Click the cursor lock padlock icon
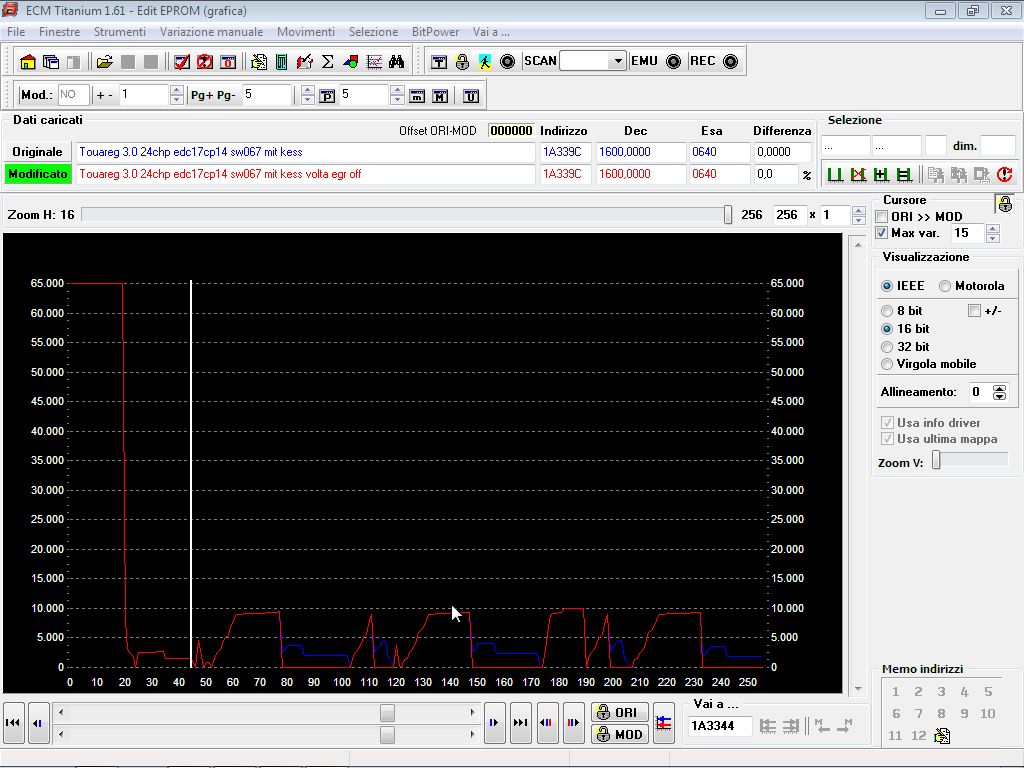Viewport: 1024px width, 768px height. point(1005,204)
